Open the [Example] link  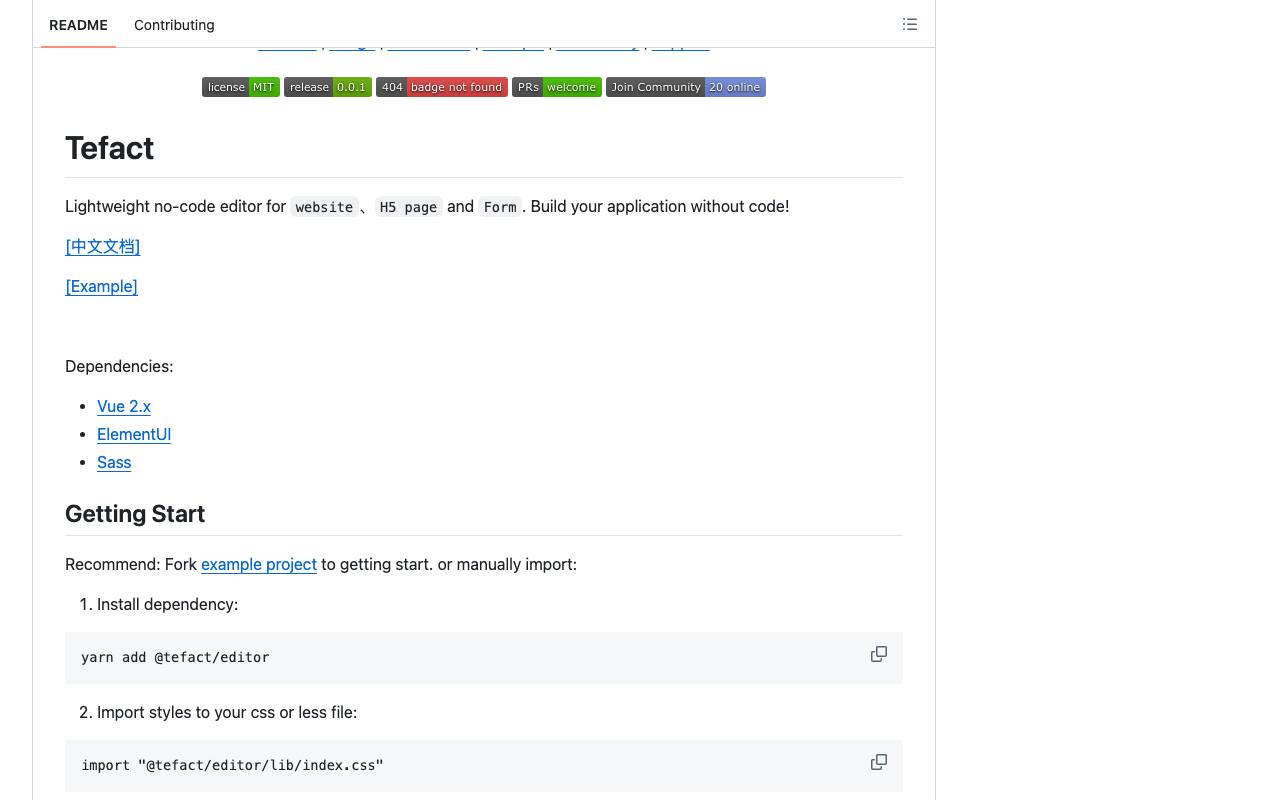101,286
